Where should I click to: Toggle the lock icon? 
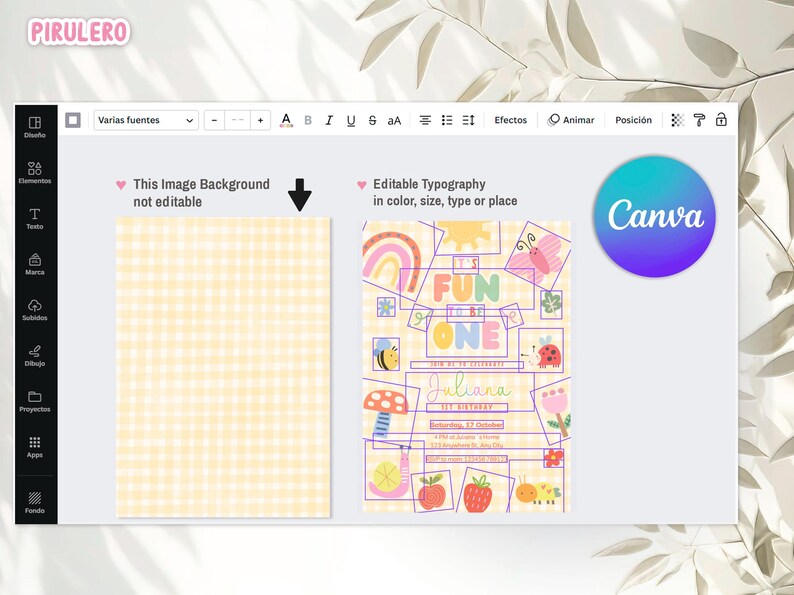721,120
